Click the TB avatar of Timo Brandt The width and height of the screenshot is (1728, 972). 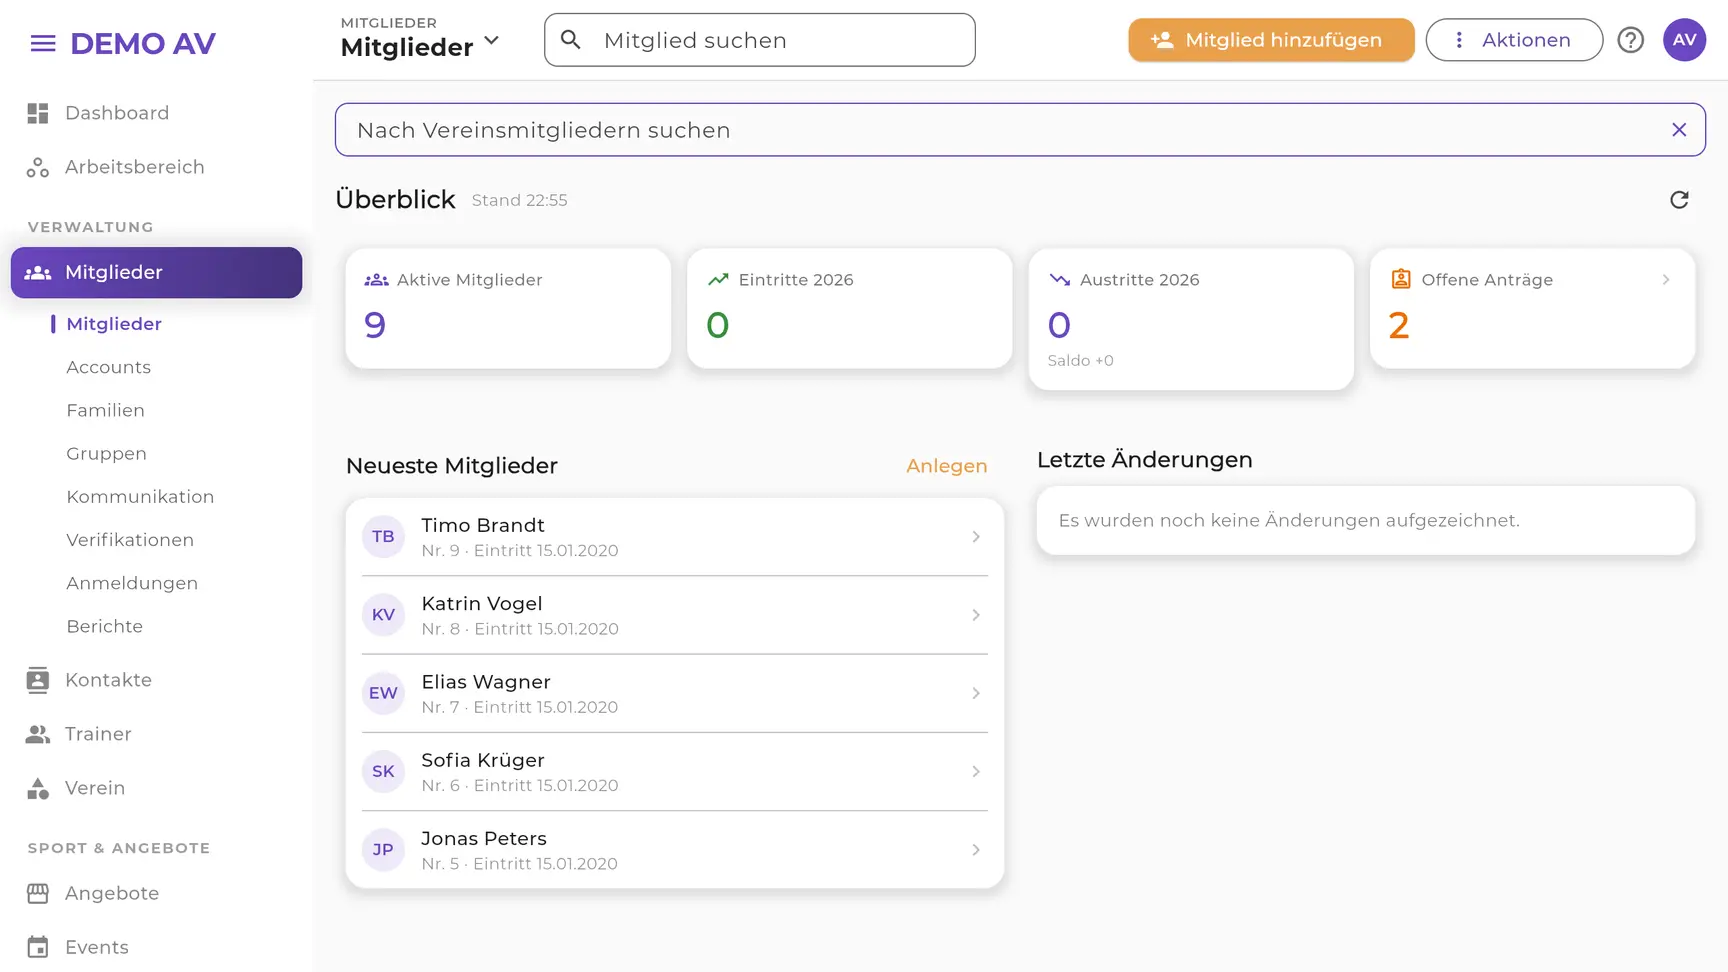[383, 537]
